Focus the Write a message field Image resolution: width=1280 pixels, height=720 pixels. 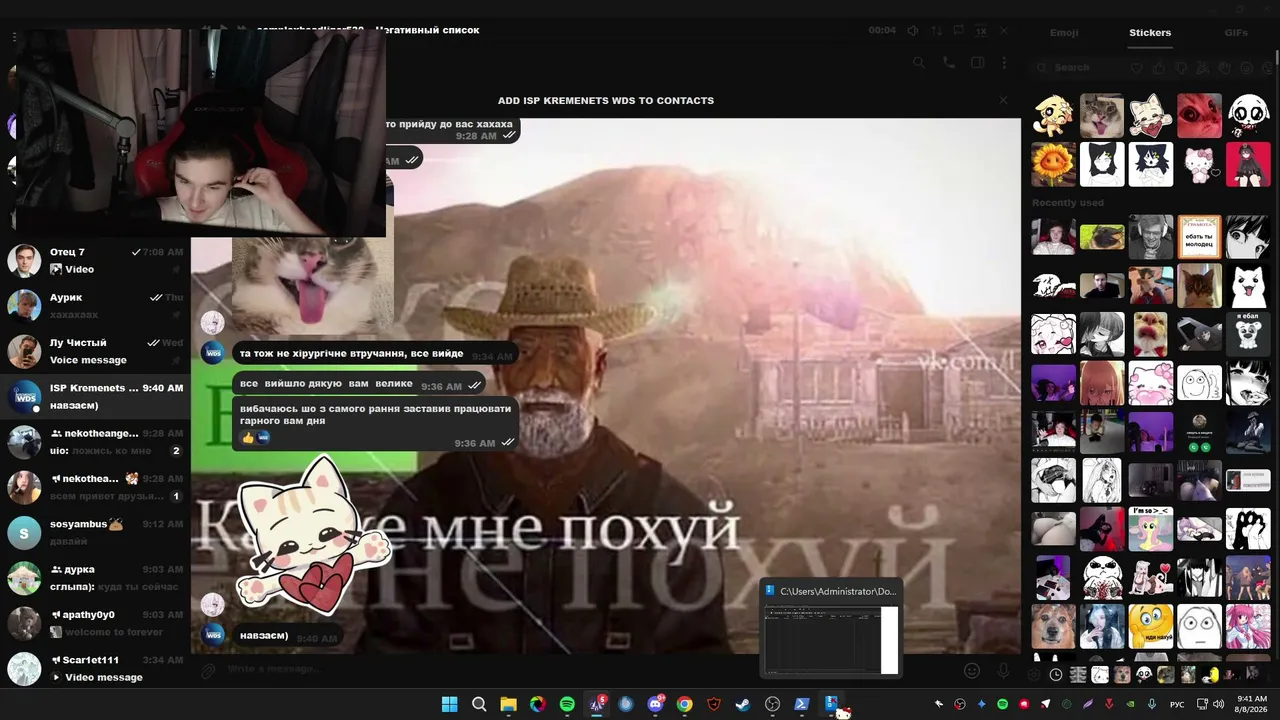click(x=590, y=670)
